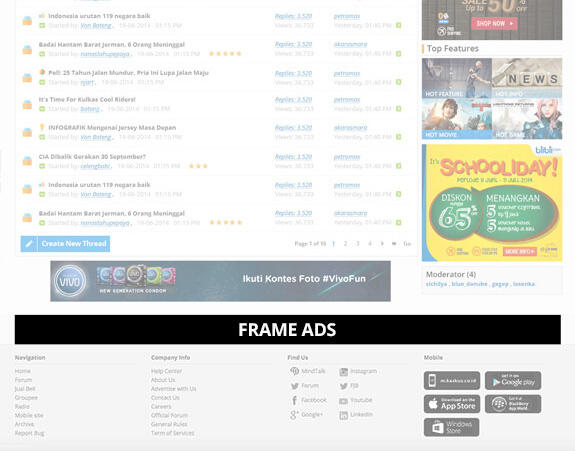Click Term of Services in Company Info
The image size is (575, 451).
pyautogui.click(x=173, y=433)
